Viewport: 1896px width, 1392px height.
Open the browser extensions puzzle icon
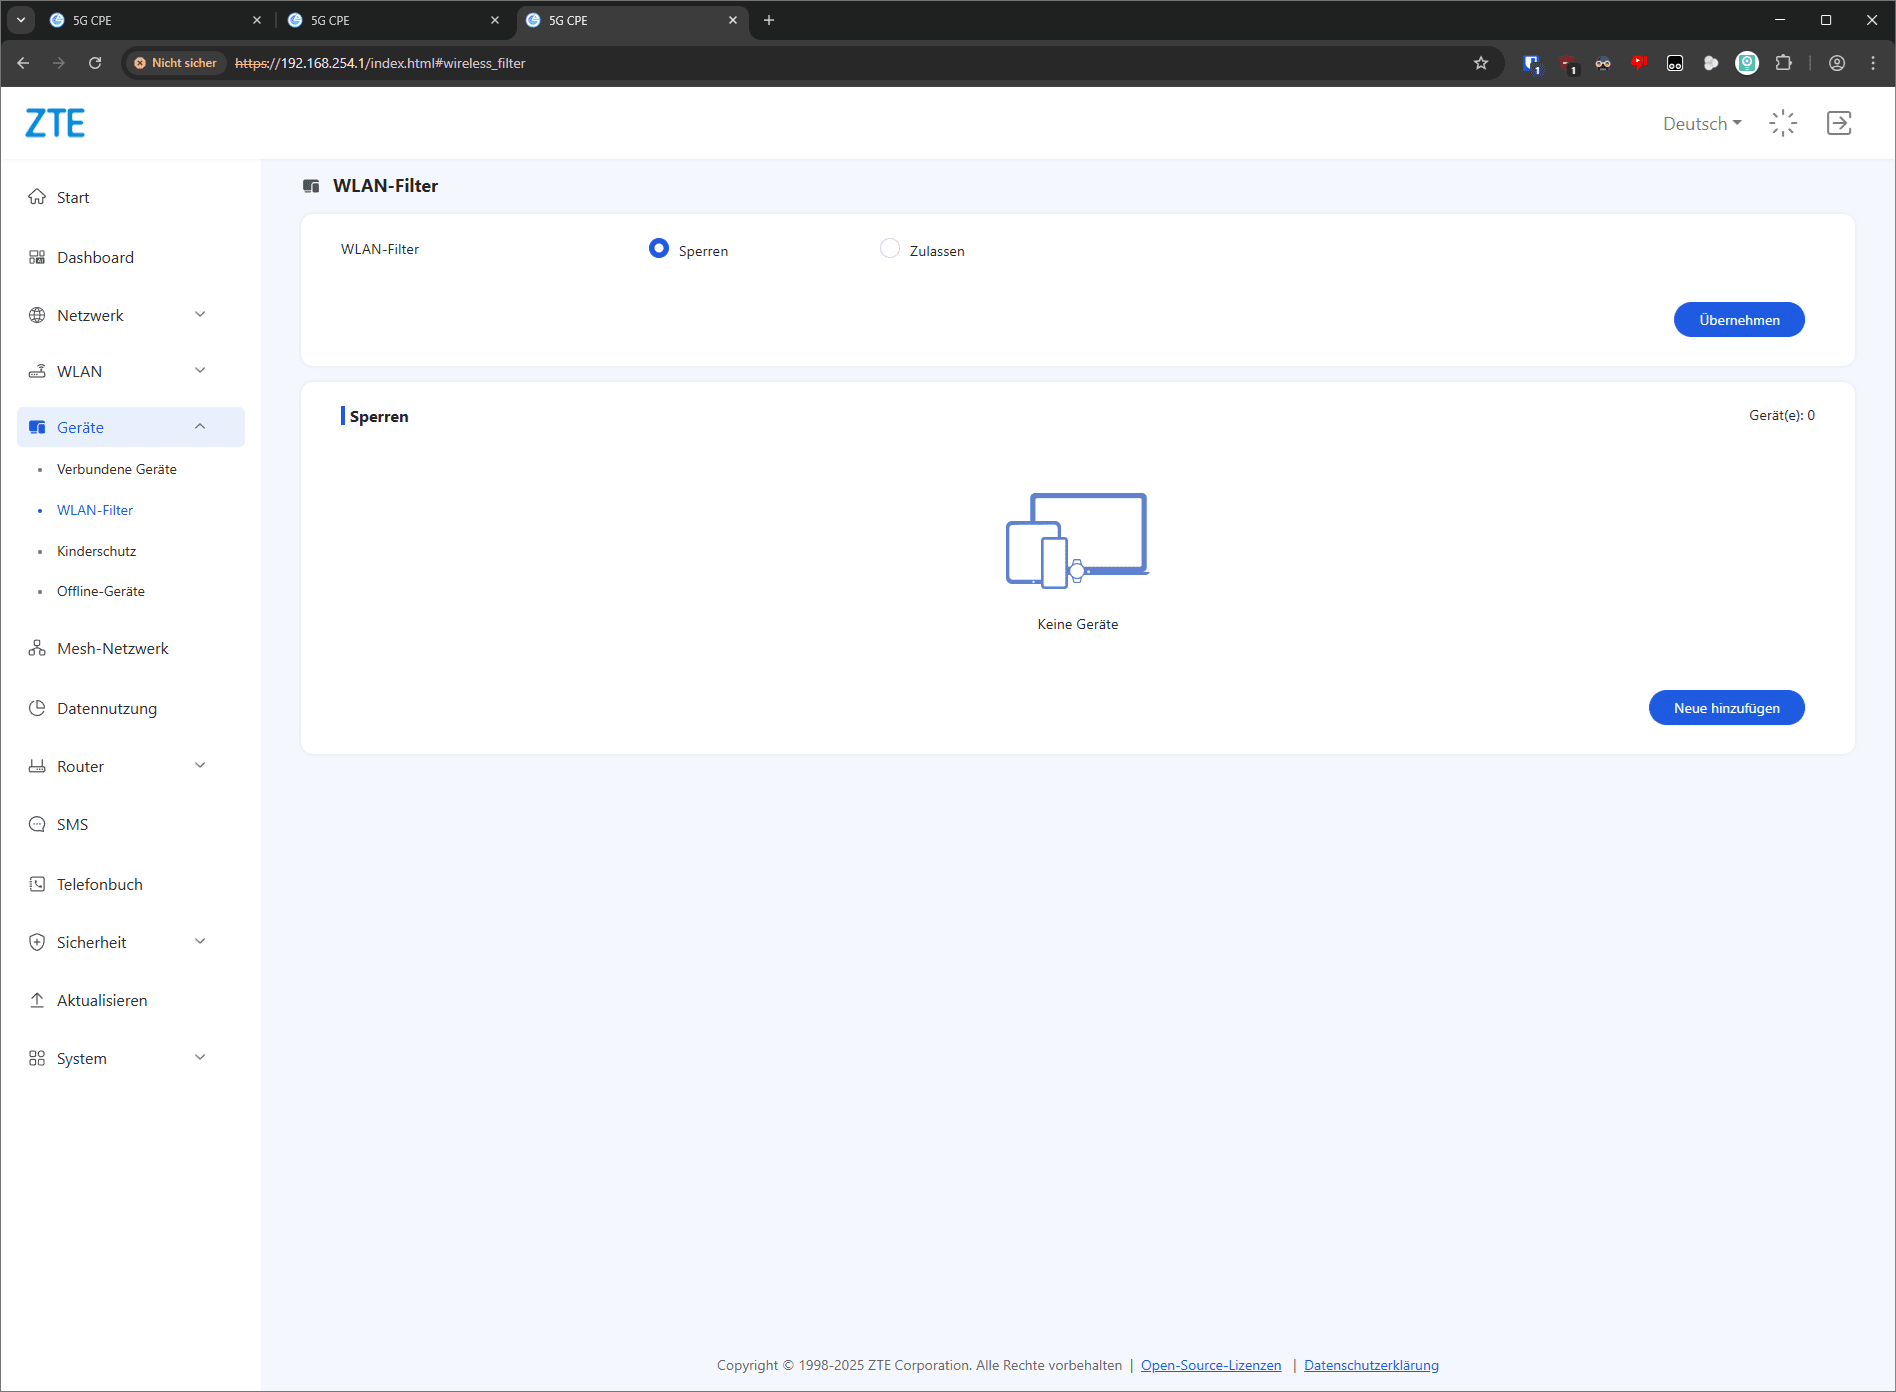tap(1783, 63)
